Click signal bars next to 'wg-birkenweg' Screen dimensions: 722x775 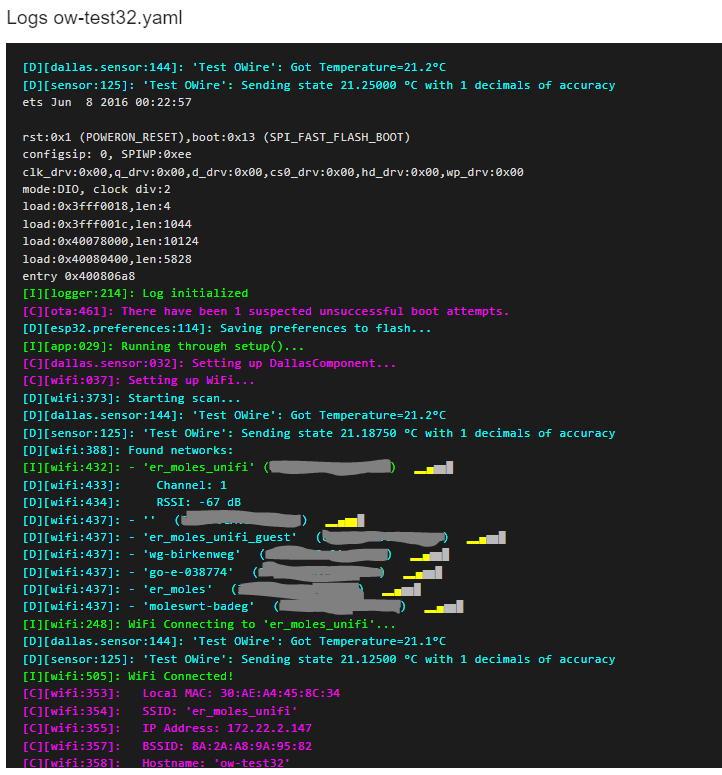tap(430, 555)
